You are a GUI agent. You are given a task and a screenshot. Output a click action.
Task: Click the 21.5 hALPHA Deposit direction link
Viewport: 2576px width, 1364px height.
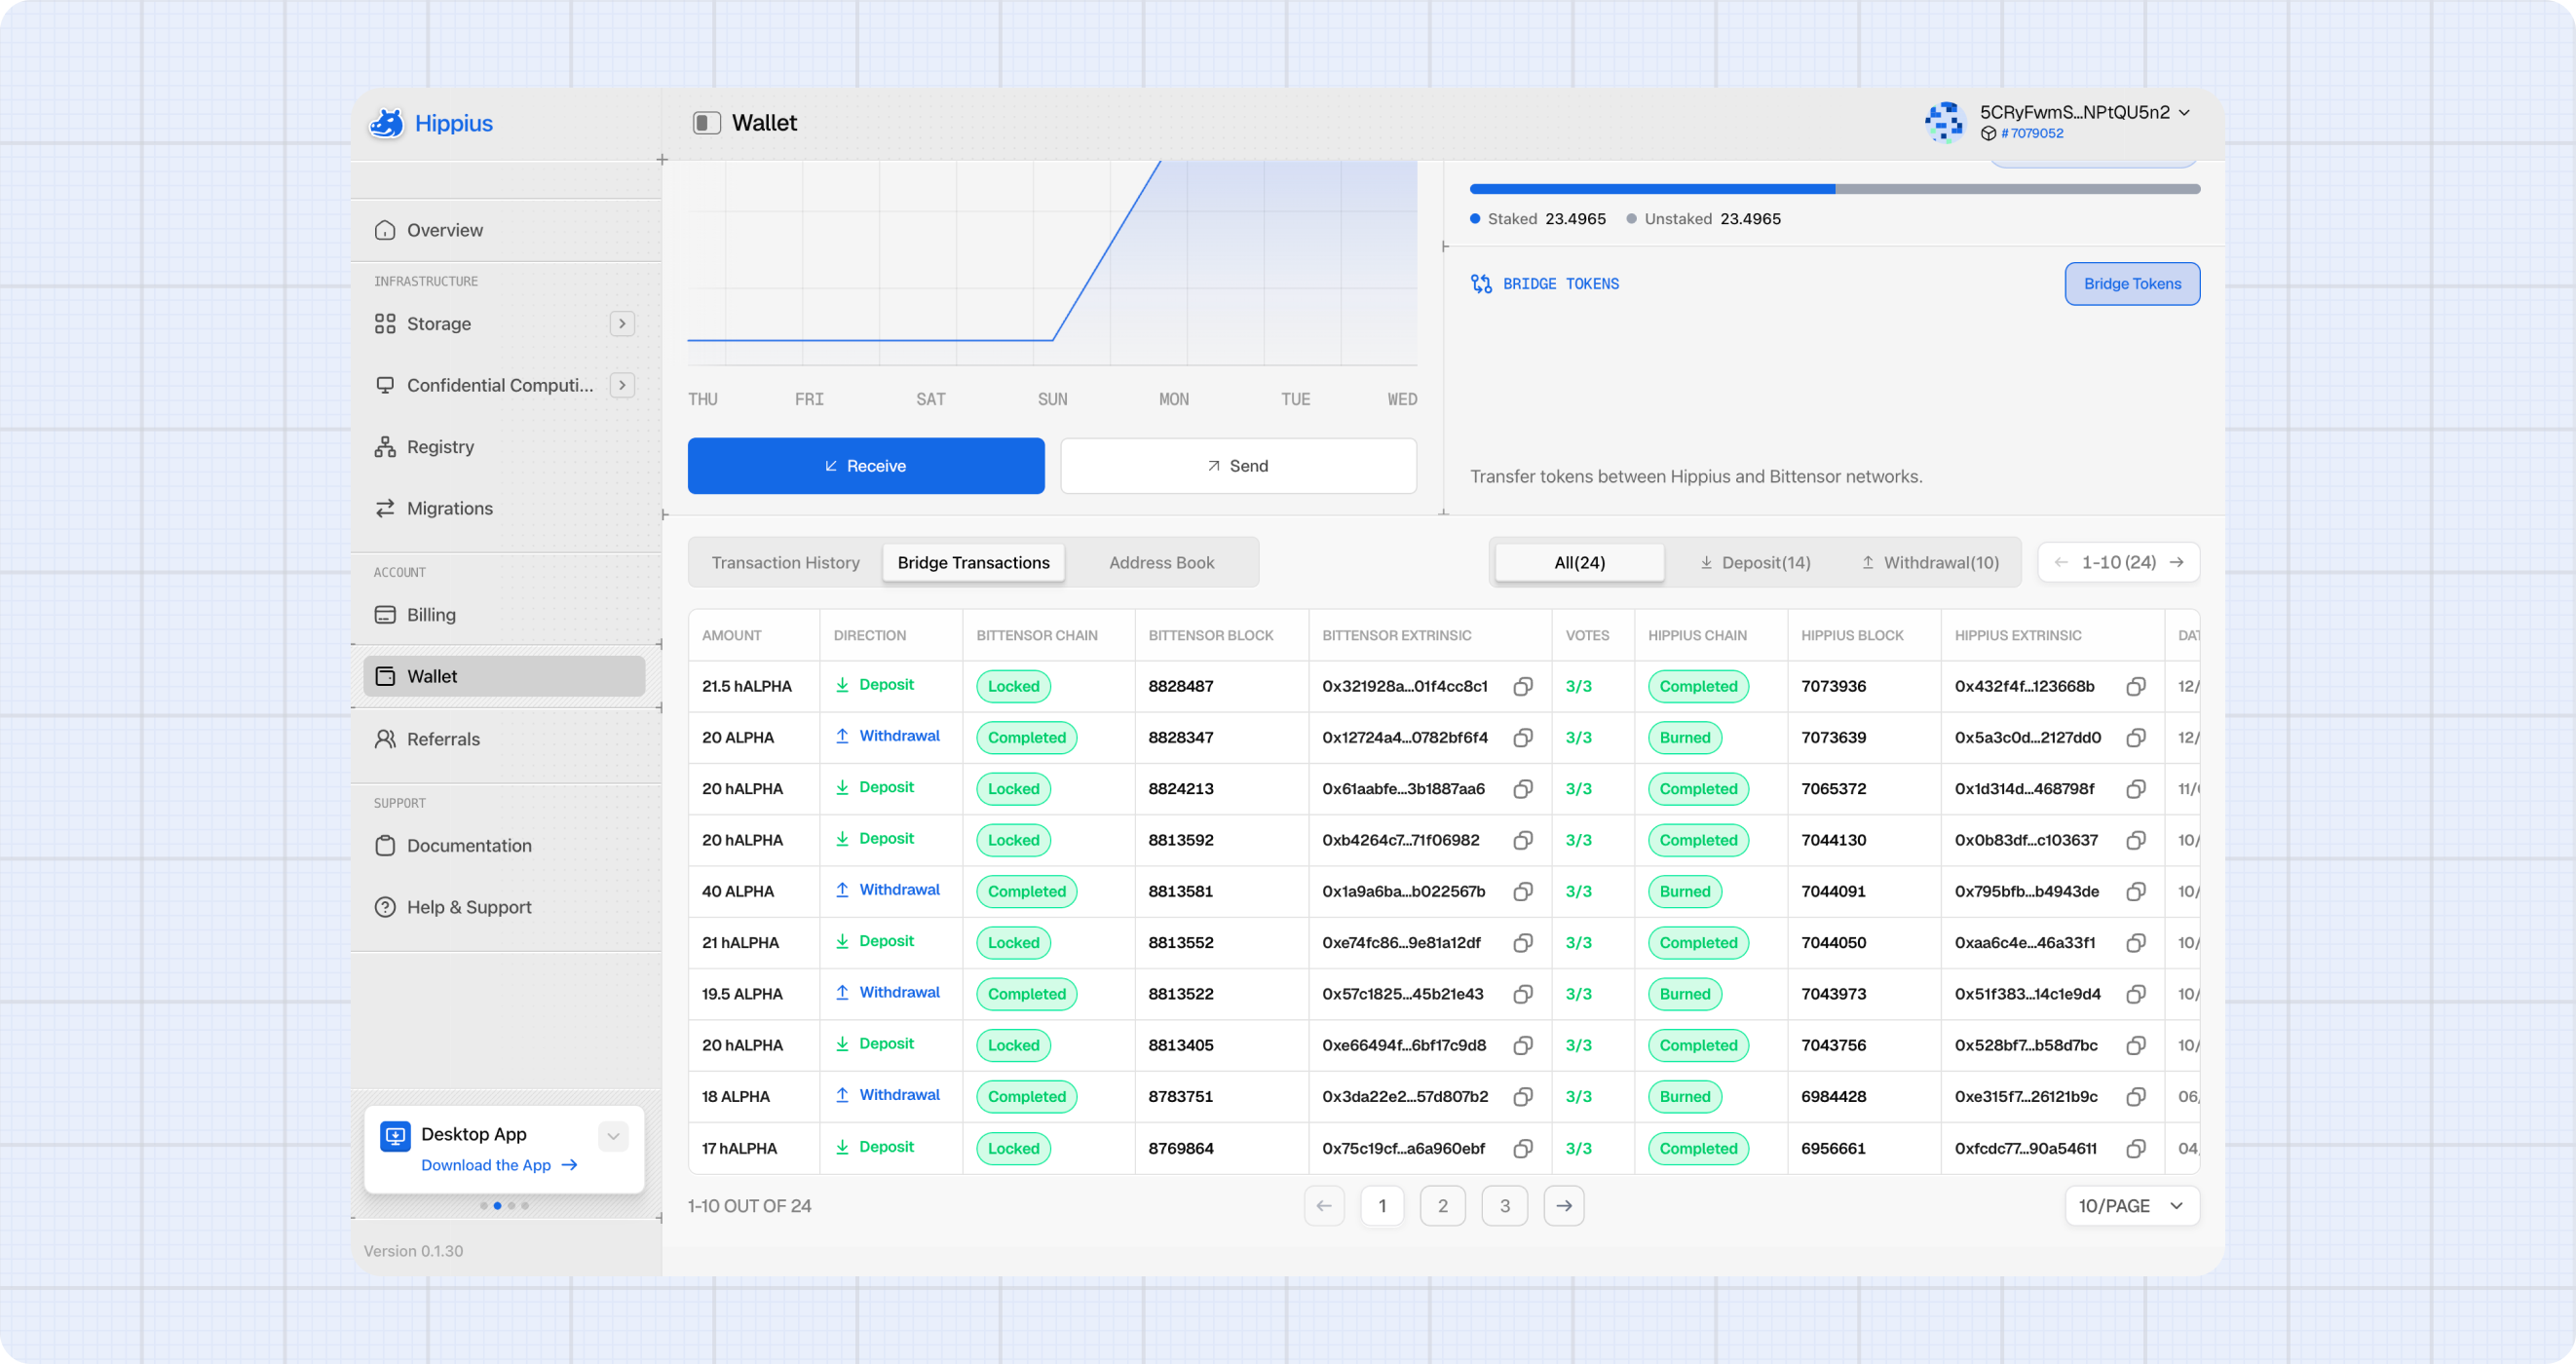[x=874, y=685]
